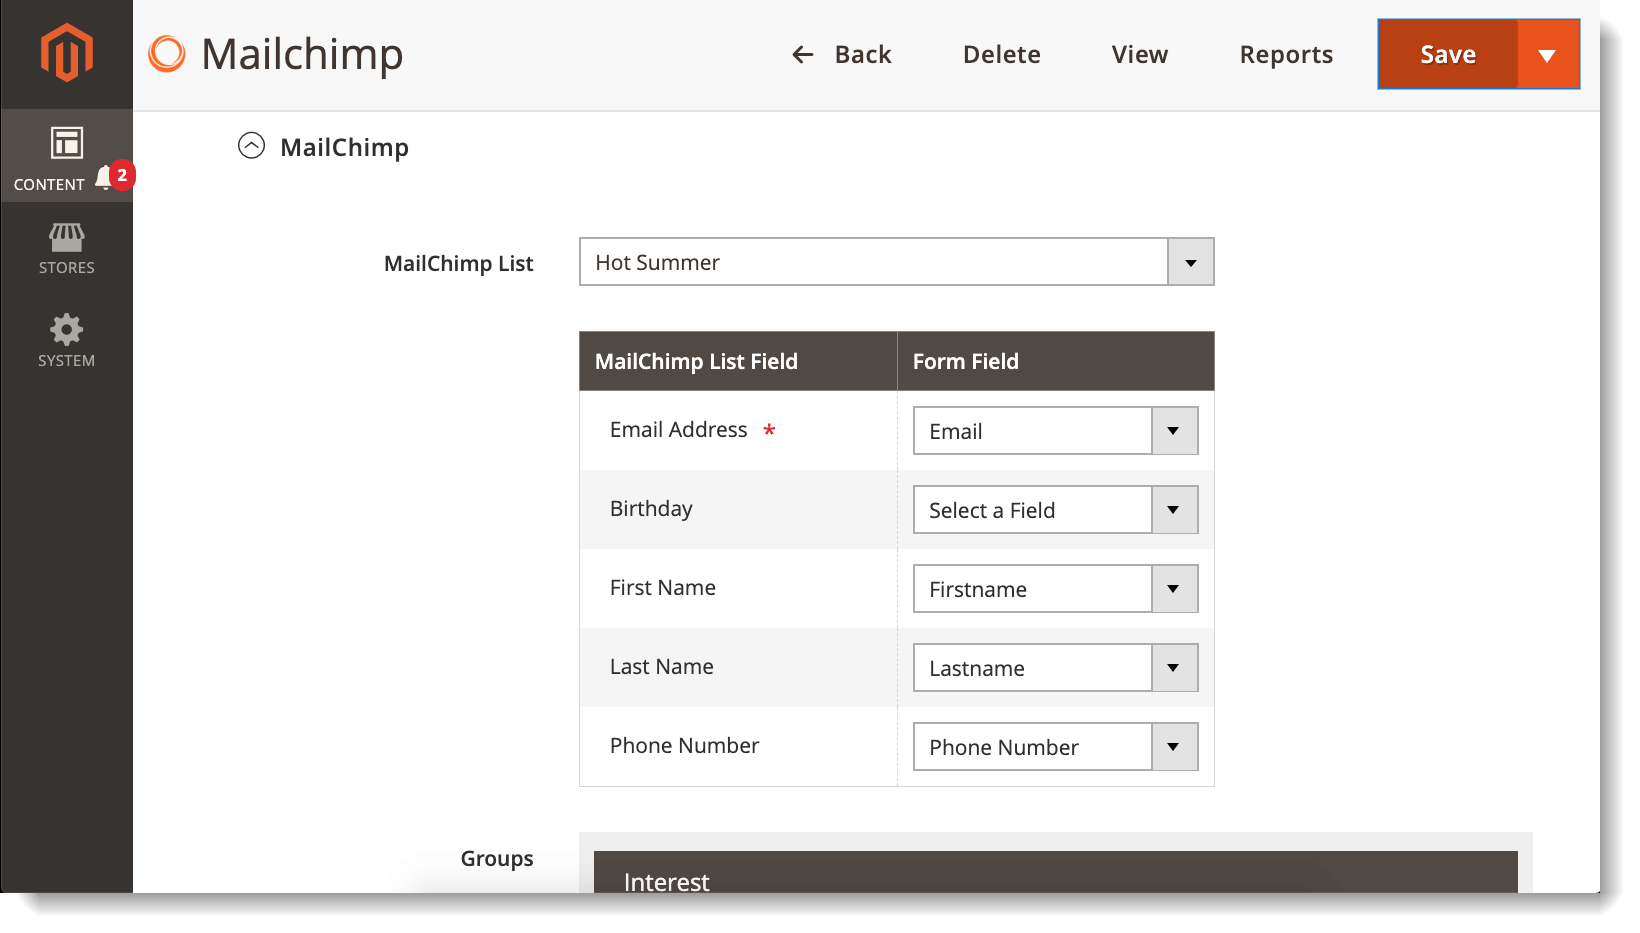The width and height of the screenshot is (1640, 933).
Task: Open Email Address form field dropdown
Action: [1056, 431]
